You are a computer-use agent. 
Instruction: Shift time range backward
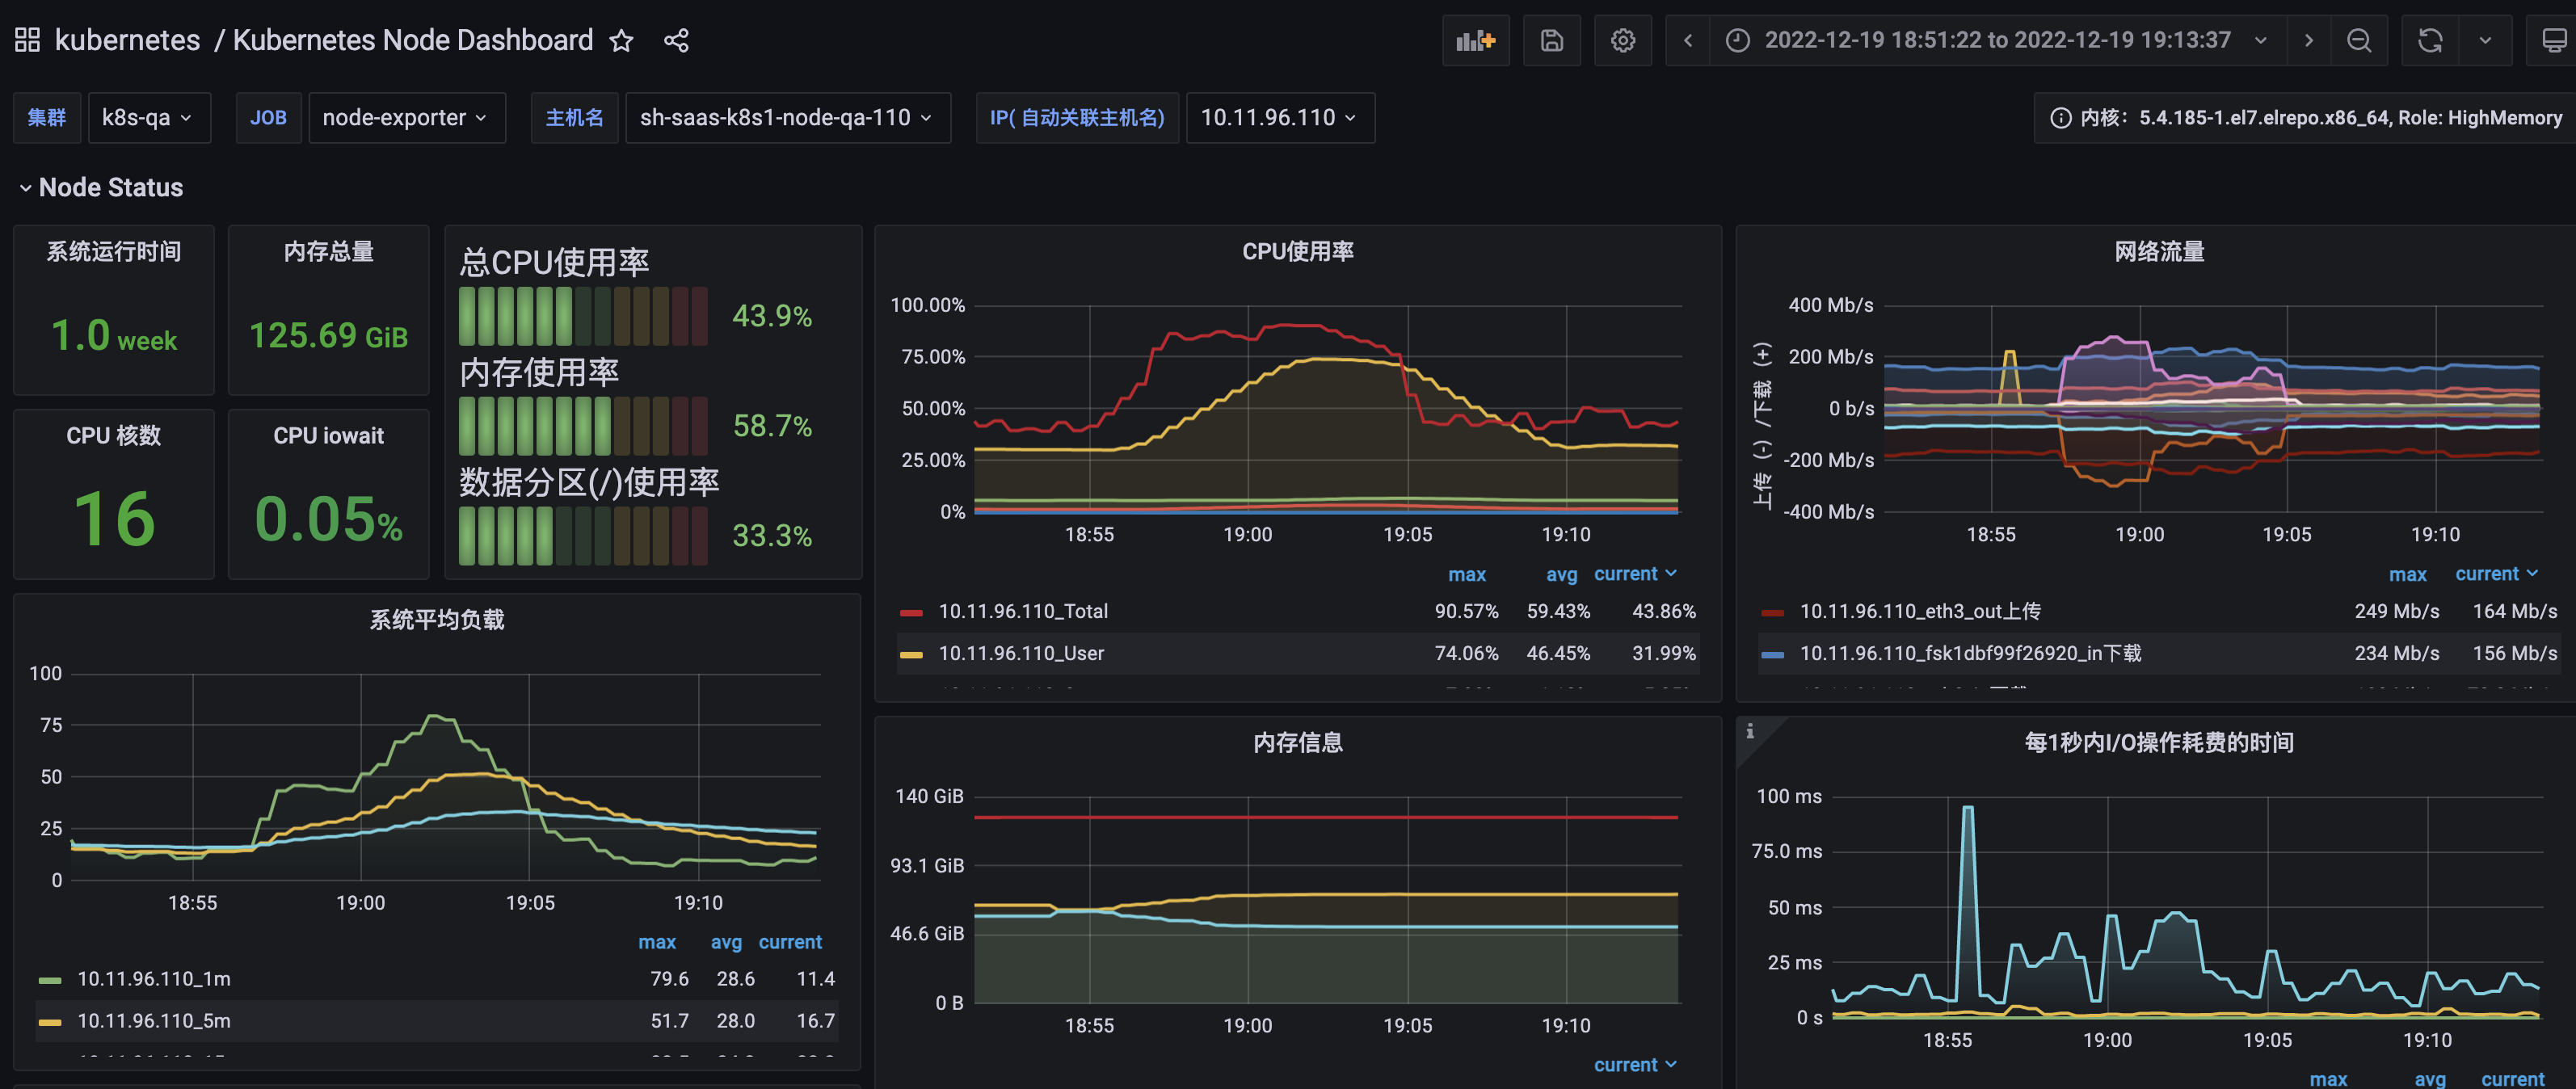click(1688, 40)
